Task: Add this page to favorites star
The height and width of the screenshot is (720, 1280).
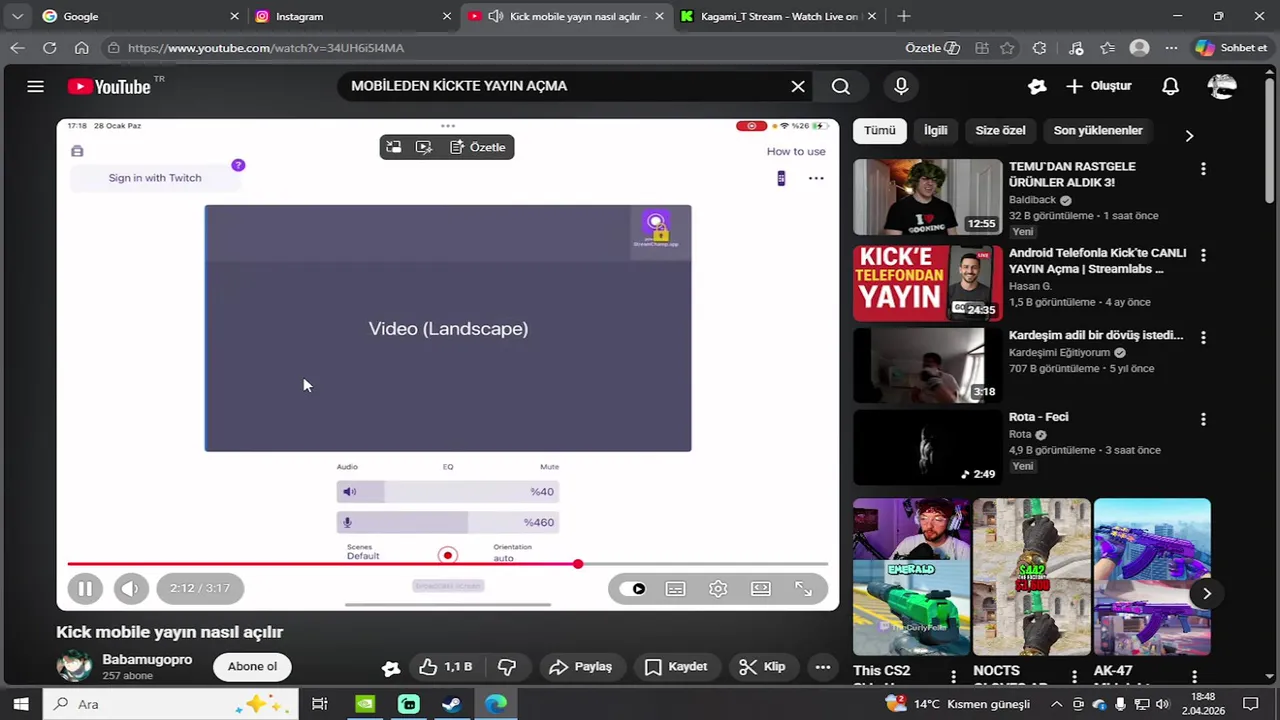Action: [1007, 48]
